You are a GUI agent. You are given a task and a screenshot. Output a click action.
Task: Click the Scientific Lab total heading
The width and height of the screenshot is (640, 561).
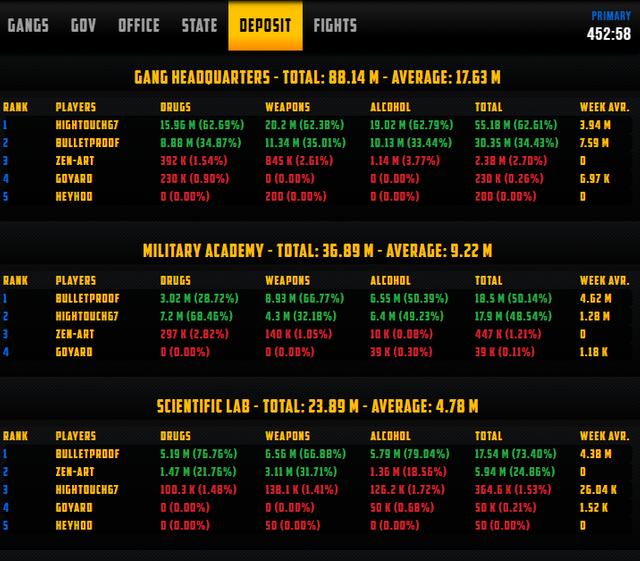318,406
